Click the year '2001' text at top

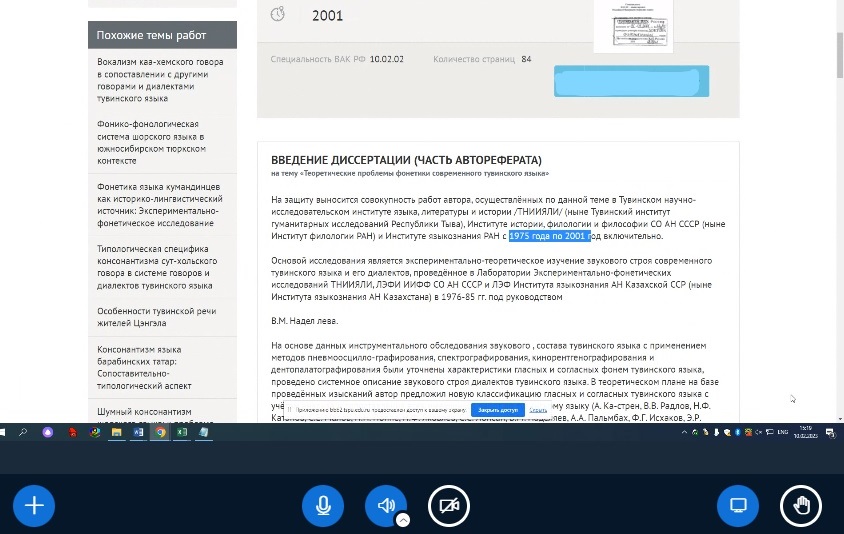tap(327, 16)
